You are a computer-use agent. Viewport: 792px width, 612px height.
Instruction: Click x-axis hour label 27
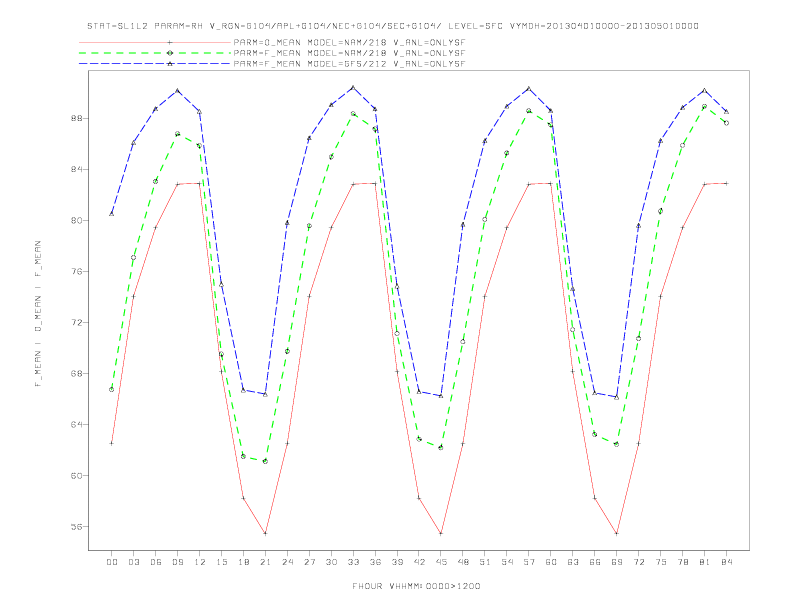click(309, 562)
